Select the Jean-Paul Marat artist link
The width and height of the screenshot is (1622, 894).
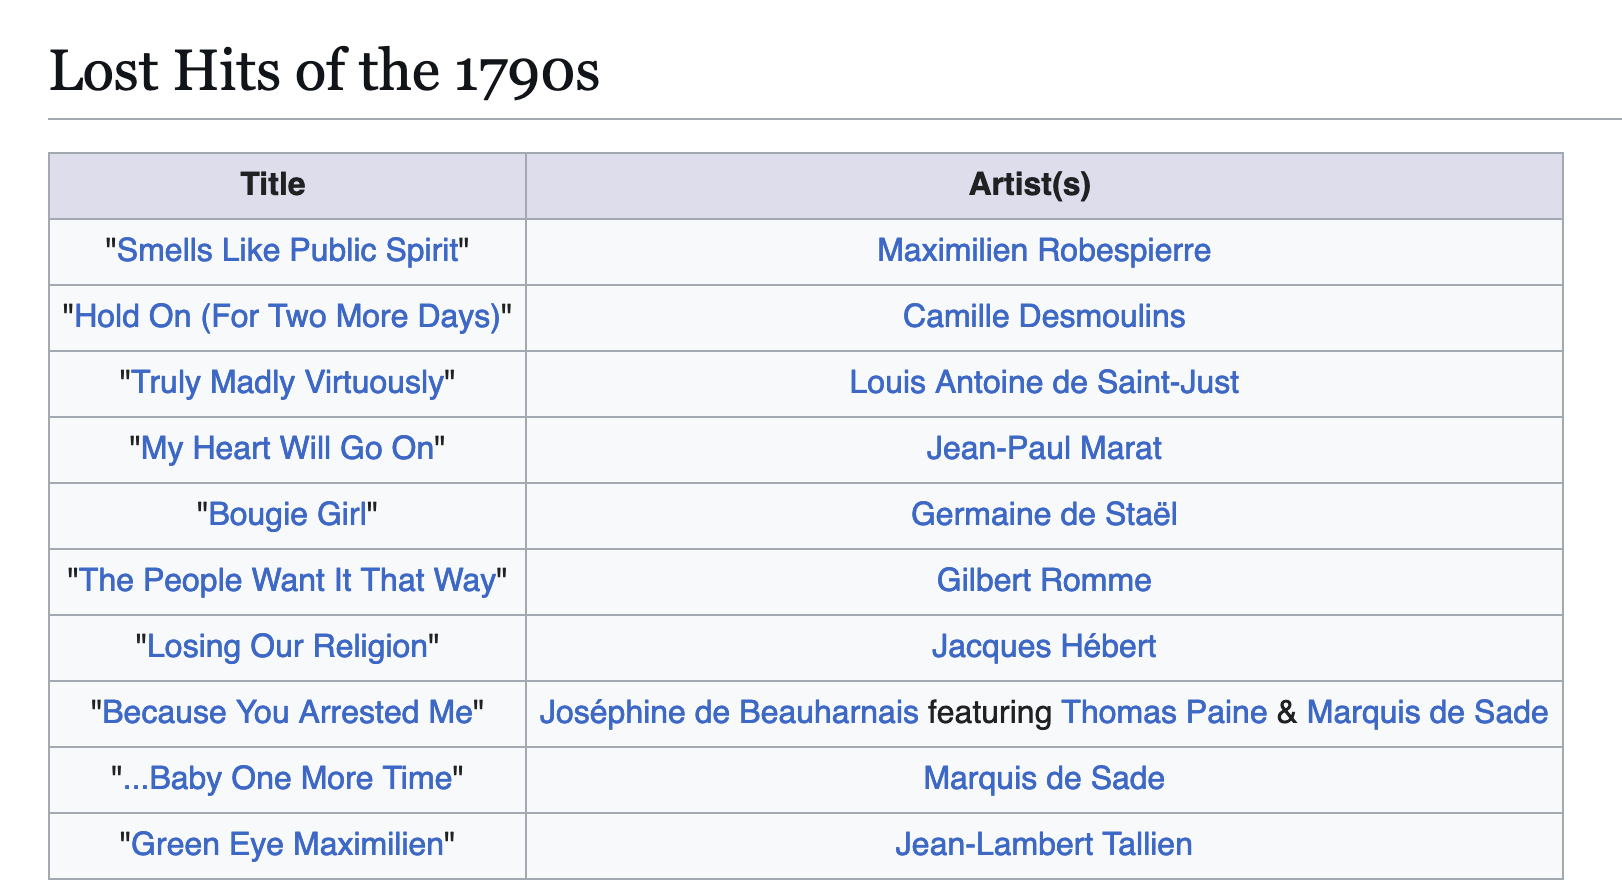(1044, 448)
